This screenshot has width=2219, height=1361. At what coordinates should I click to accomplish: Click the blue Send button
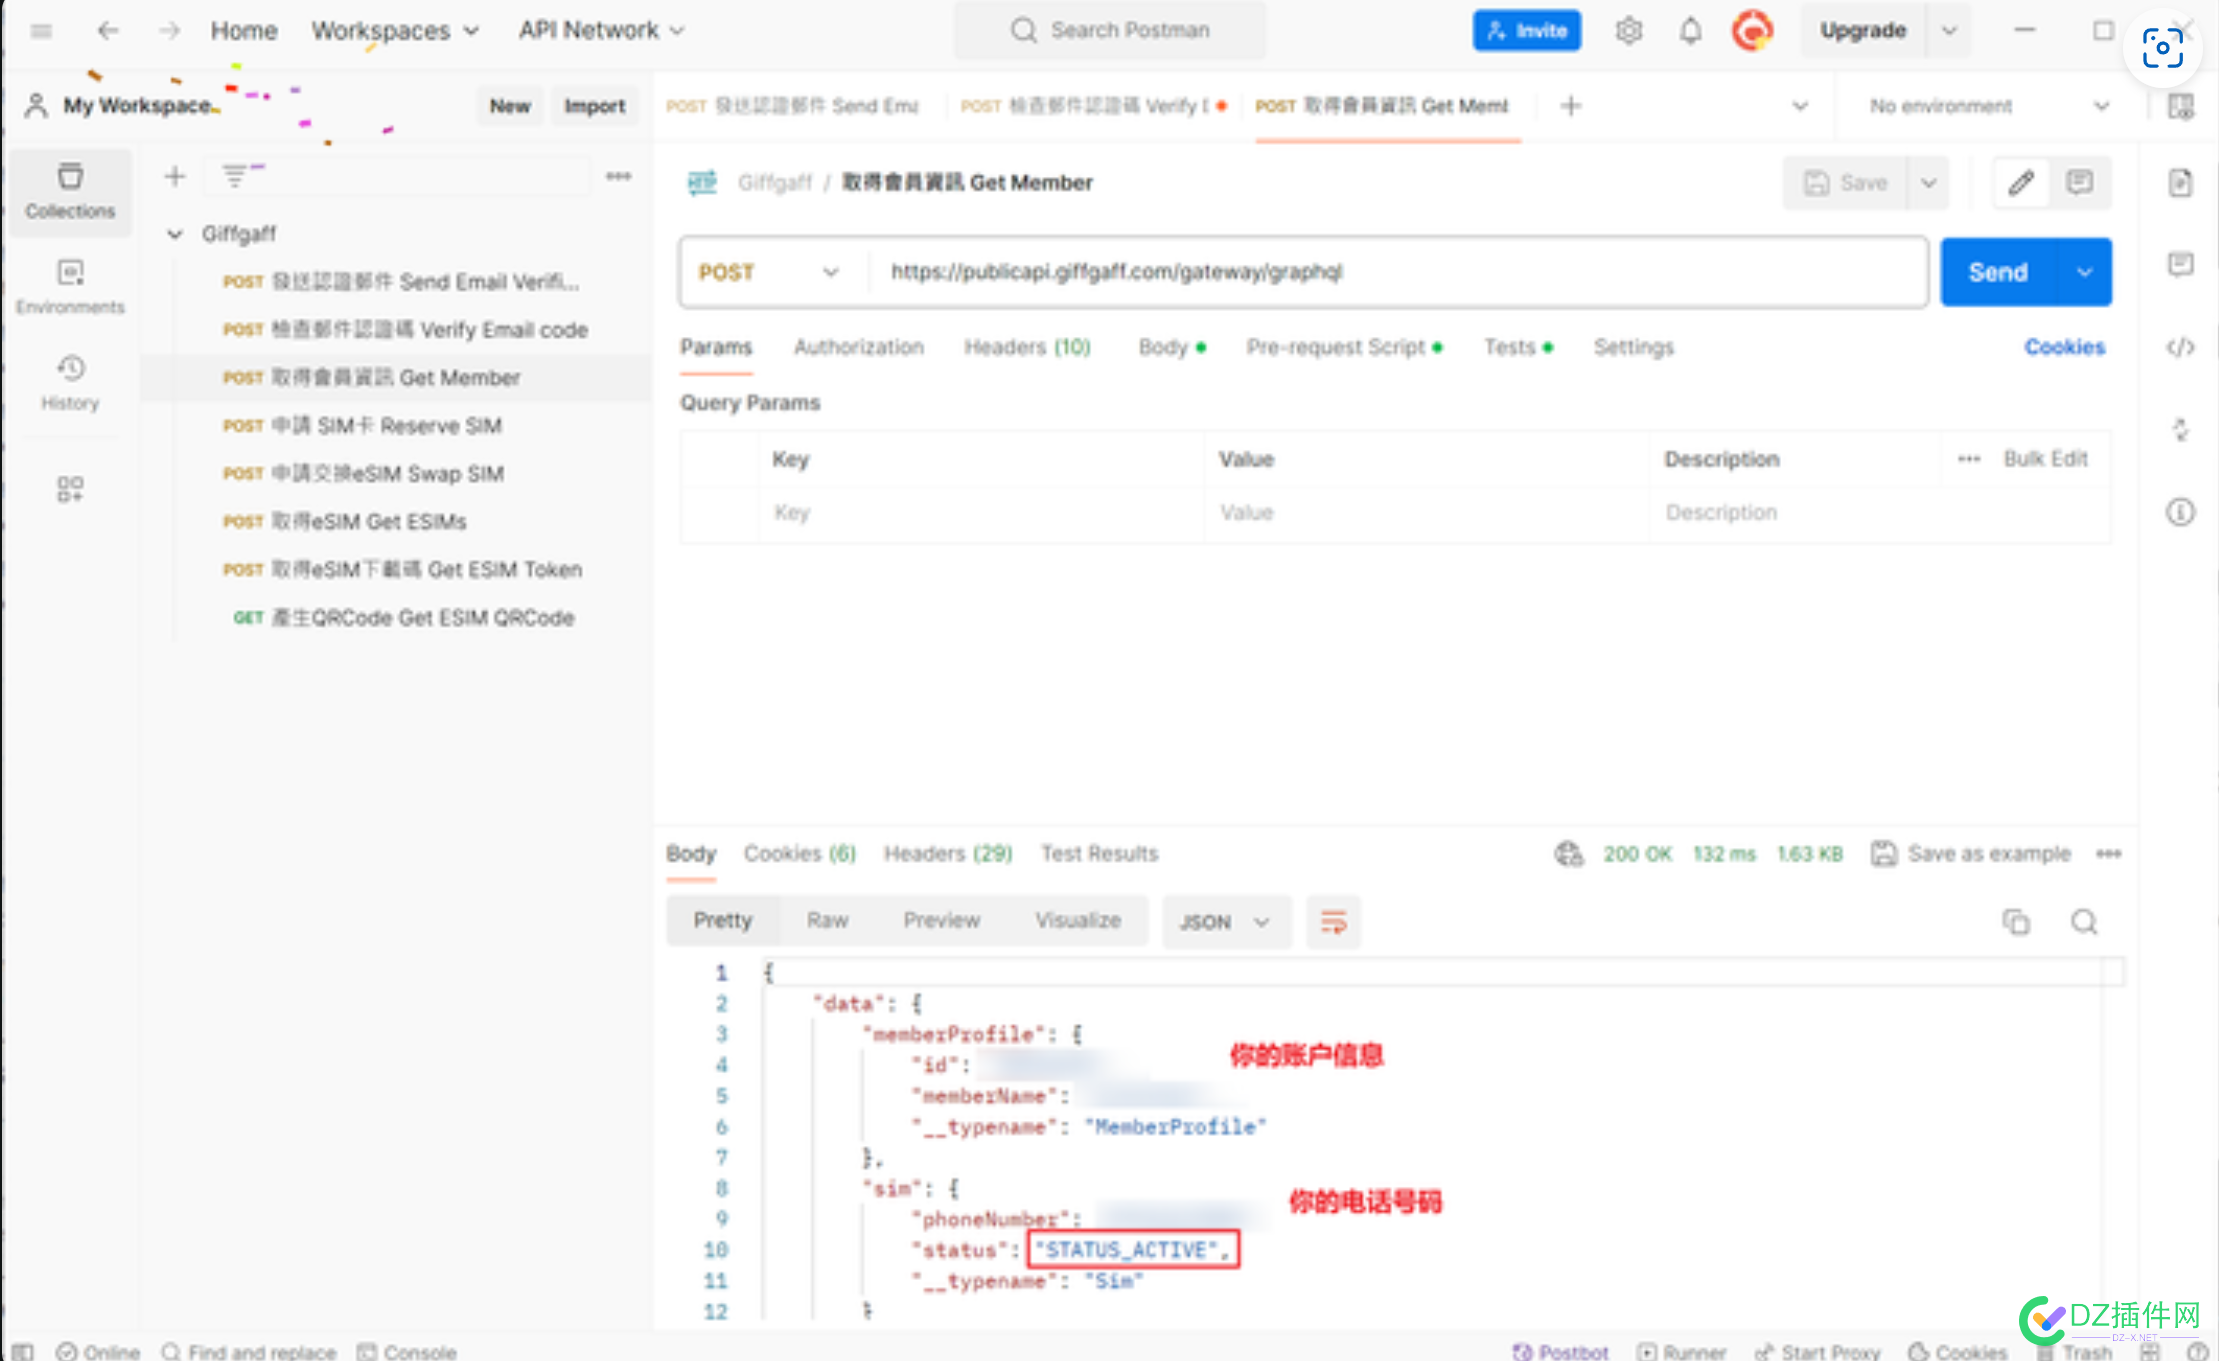click(1998, 272)
